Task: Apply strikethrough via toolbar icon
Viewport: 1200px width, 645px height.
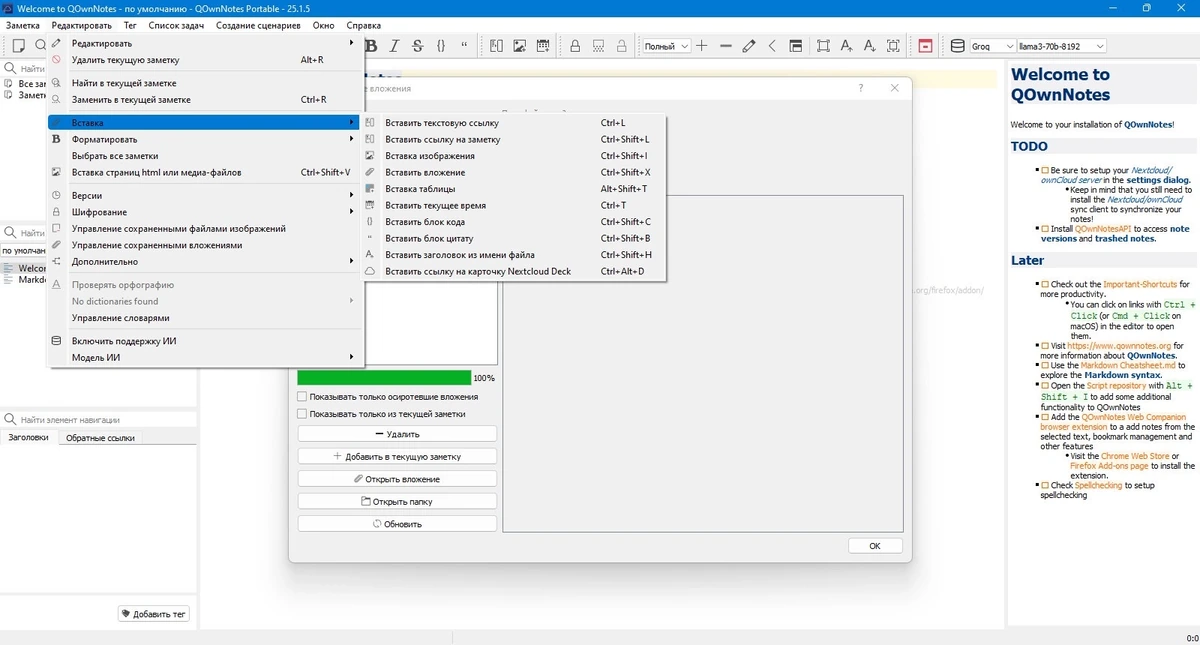Action: 417,46
